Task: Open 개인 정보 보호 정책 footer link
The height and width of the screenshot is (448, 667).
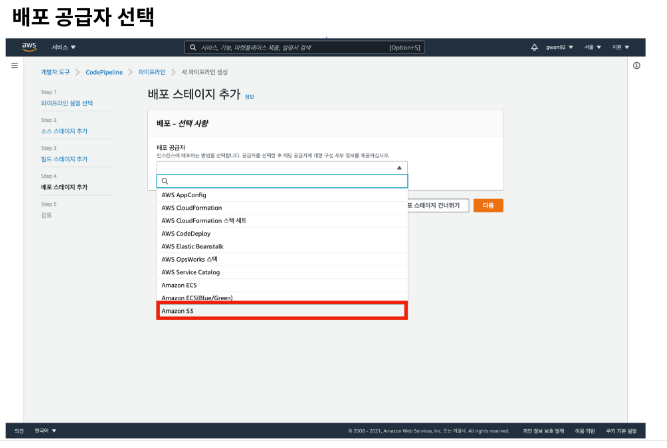Action: coord(543,431)
